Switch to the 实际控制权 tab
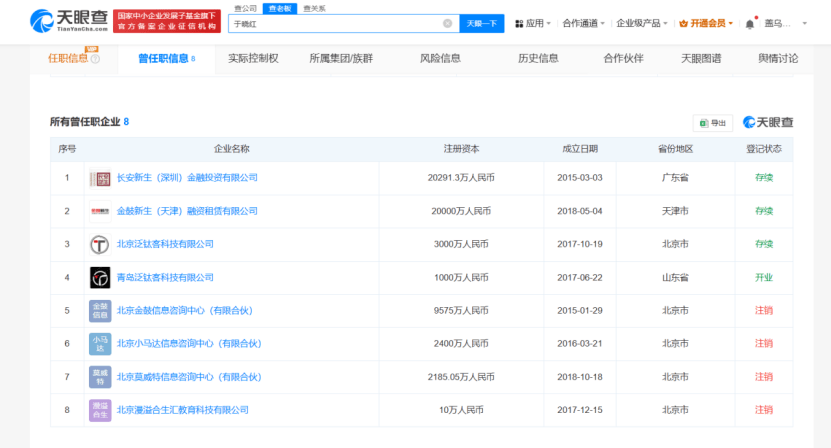 click(253, 59)
